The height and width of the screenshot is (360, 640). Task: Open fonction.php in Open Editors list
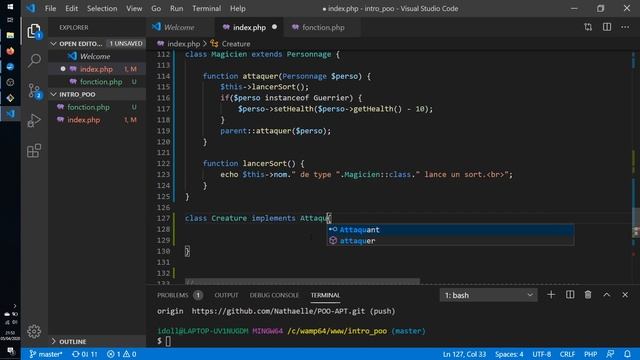[97, 82]
